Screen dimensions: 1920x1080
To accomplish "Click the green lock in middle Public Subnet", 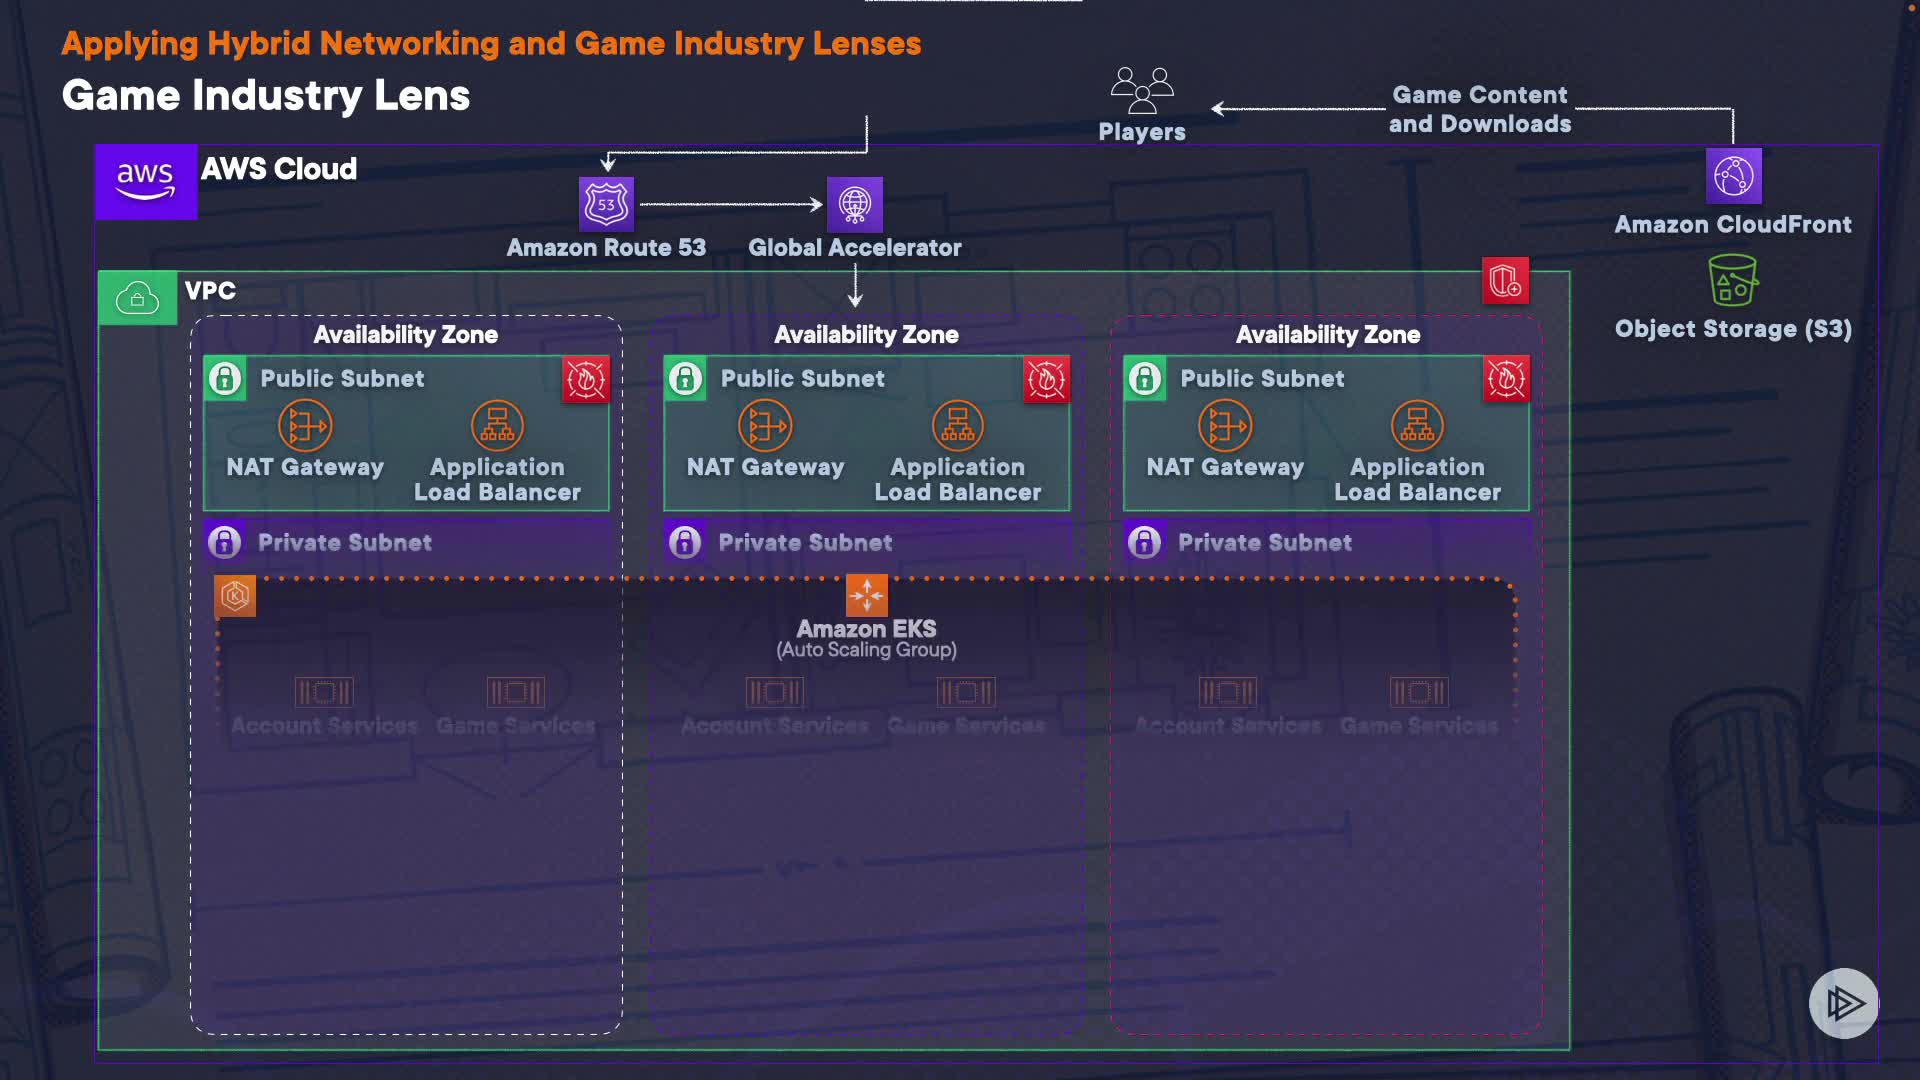I will coord(685,379).
